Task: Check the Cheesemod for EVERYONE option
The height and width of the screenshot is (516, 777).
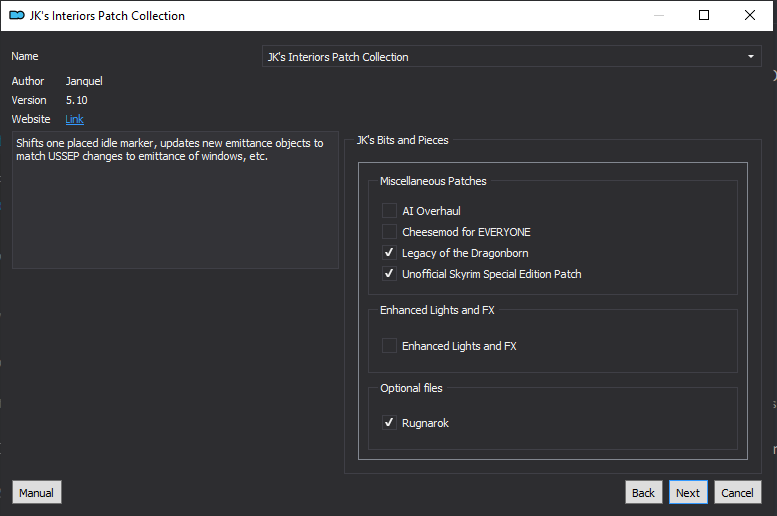Action: coord(389,231)
